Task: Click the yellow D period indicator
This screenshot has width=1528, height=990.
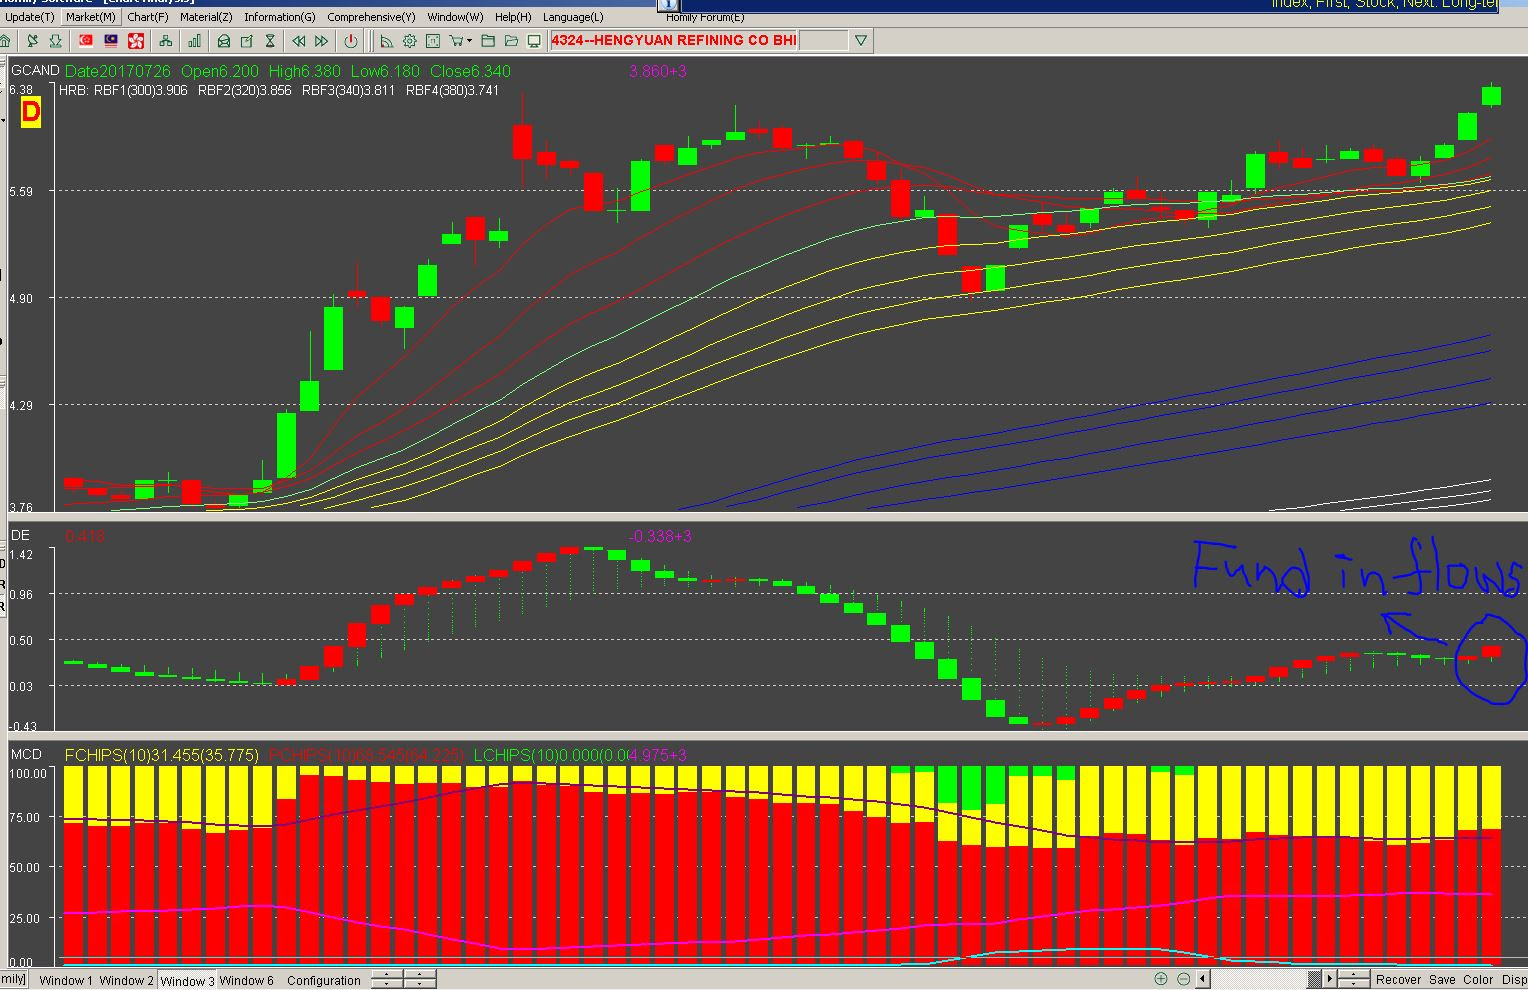Action: point(30,112)
